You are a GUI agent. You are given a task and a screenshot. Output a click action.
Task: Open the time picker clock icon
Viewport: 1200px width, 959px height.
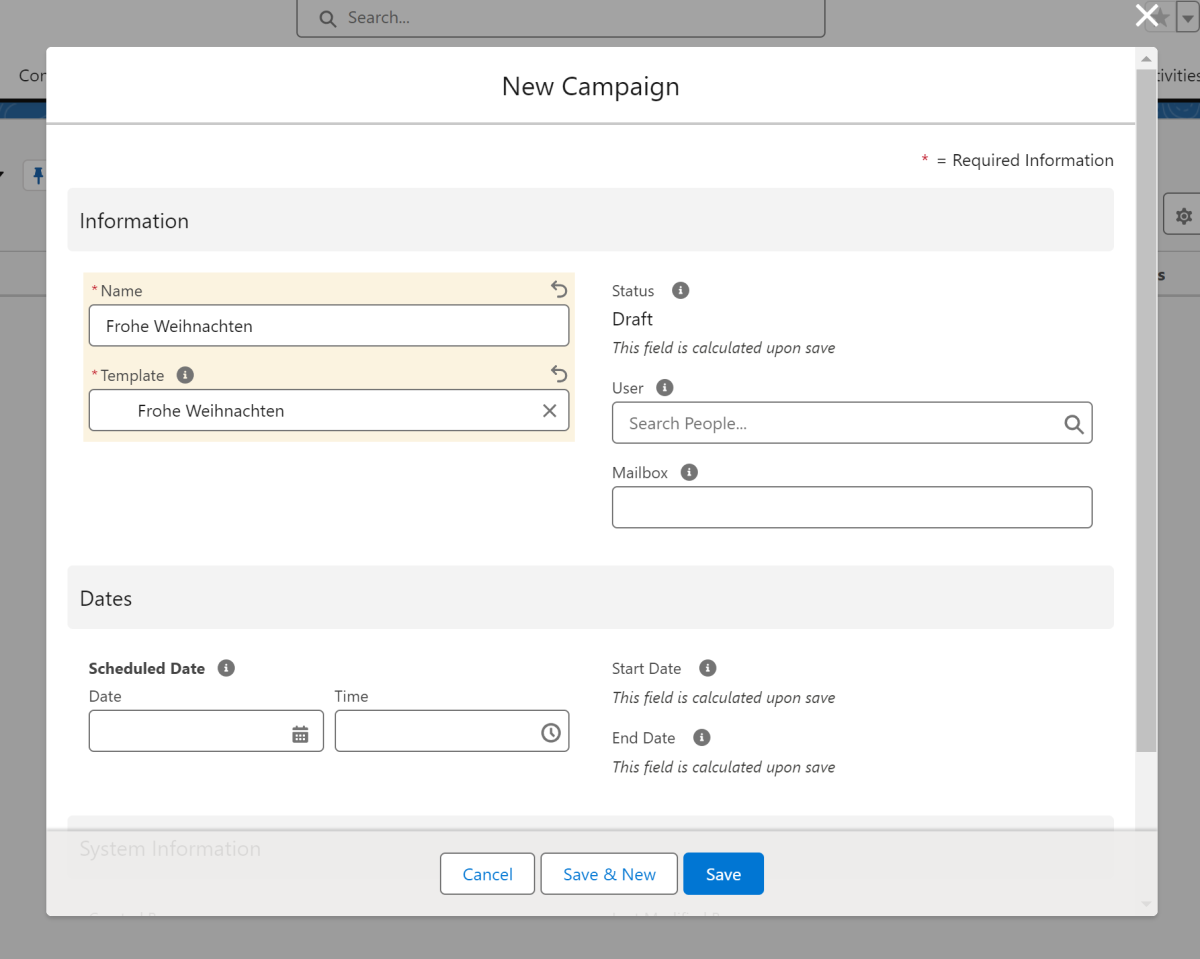coord(551,733)
